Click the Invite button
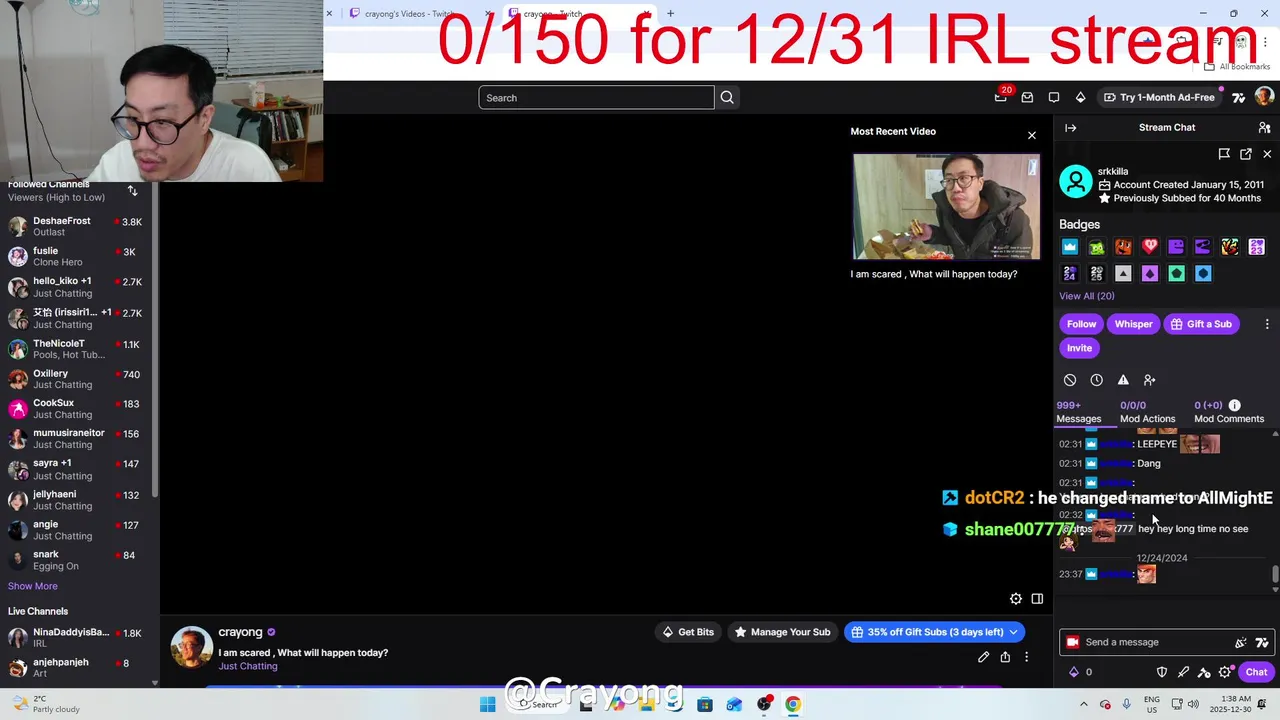This screenshot has height=720, width=1280. pyautogui.click(x=1079, y=348)
